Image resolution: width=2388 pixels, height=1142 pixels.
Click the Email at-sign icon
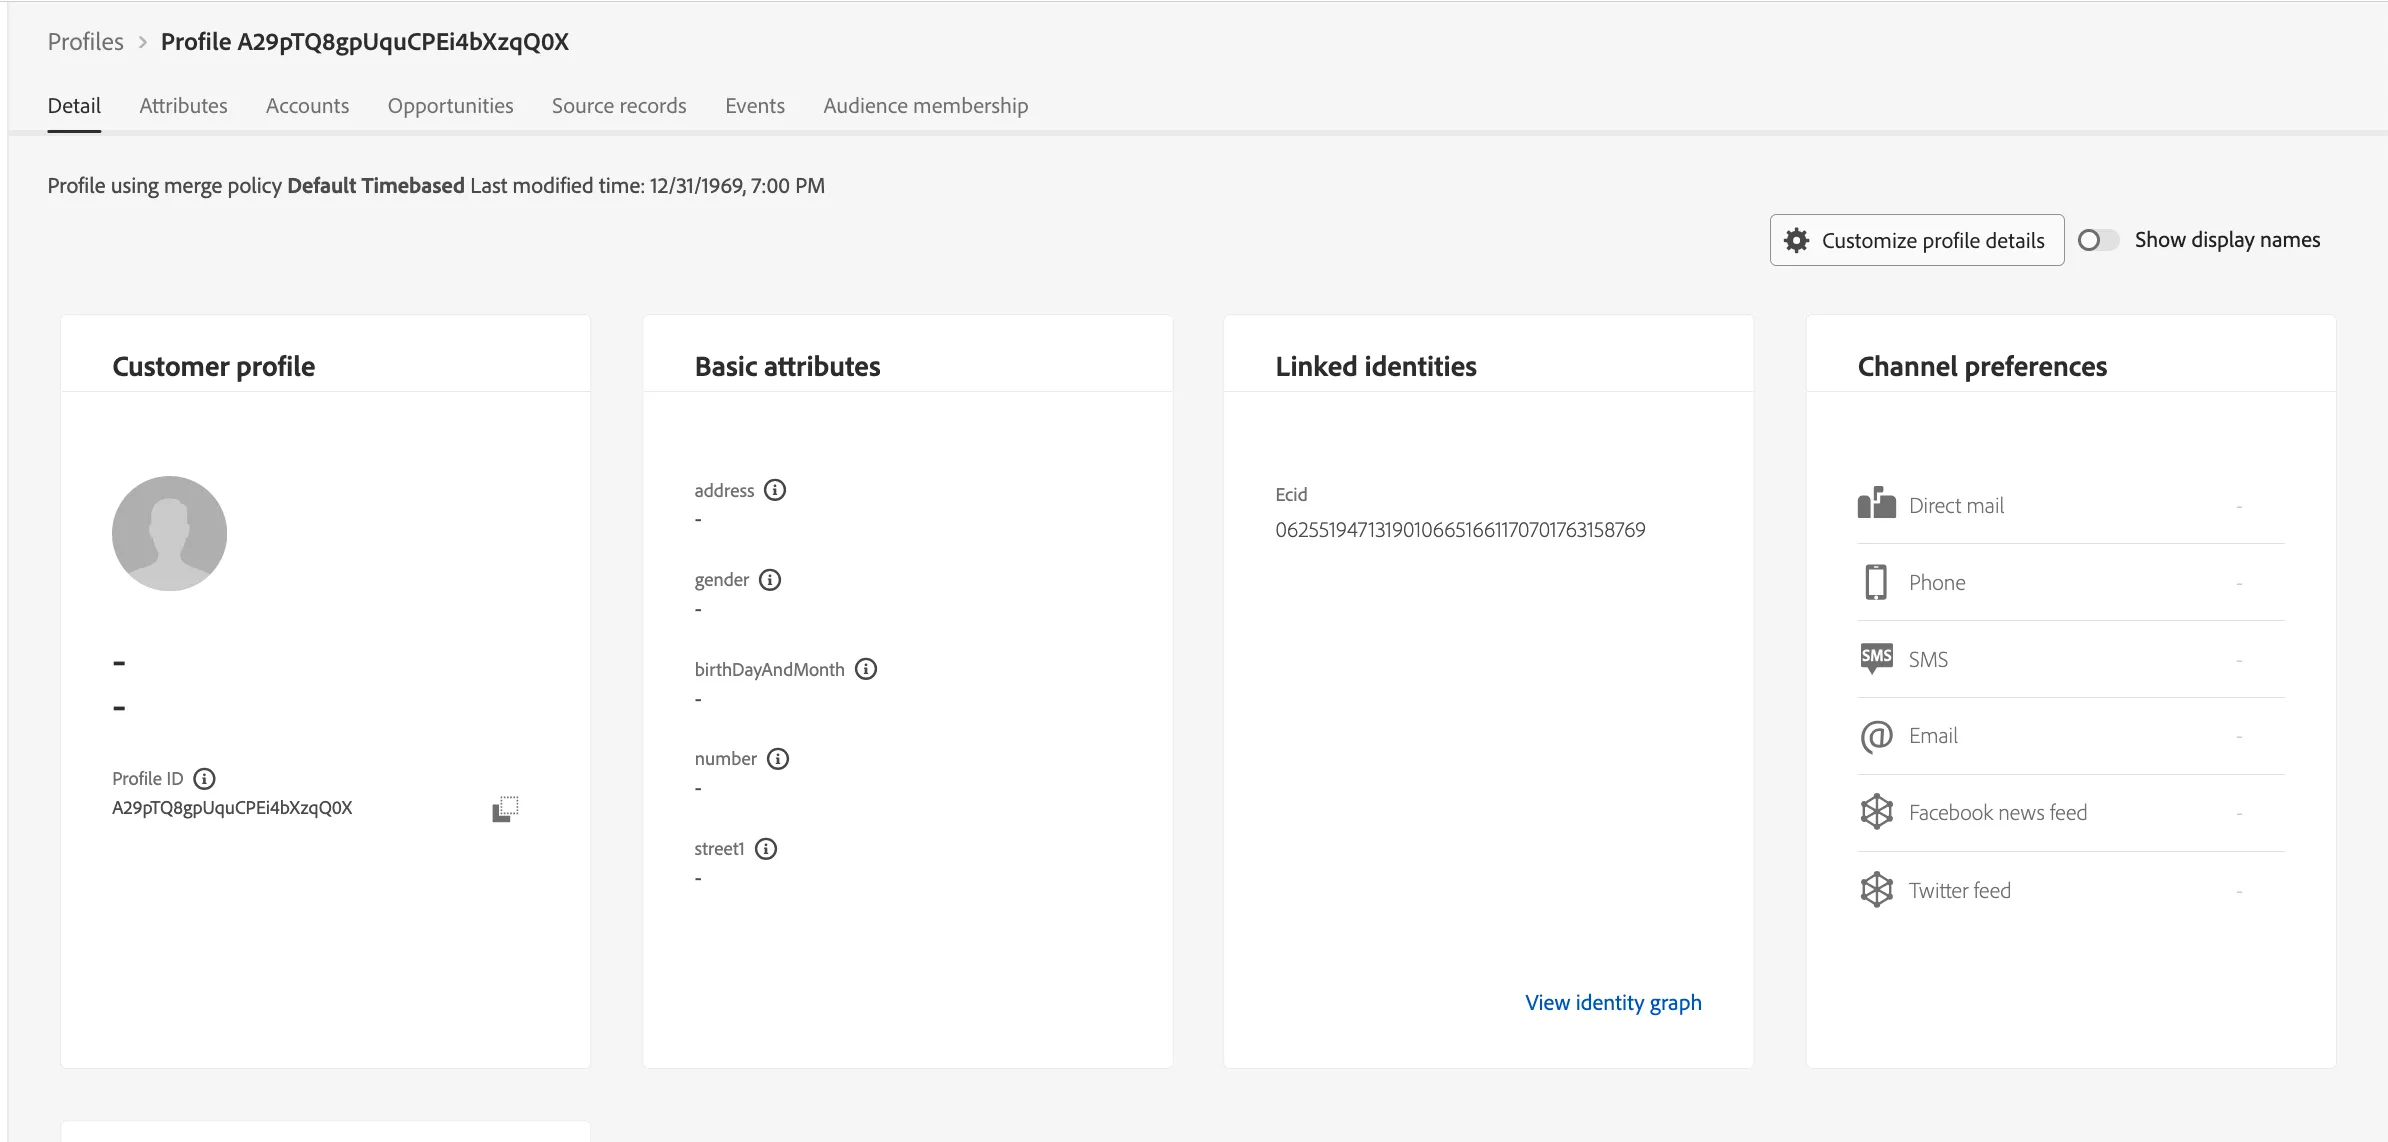[x=1877, y=737]
